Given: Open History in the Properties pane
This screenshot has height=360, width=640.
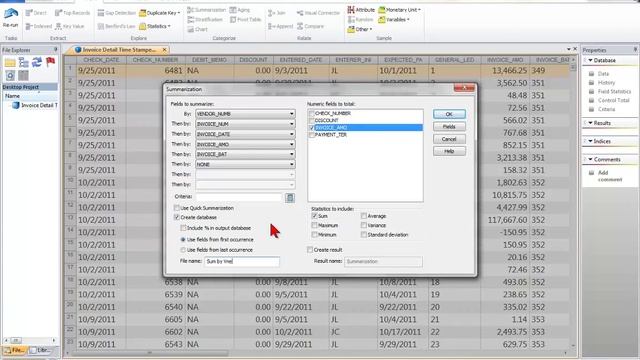Looking at the screenshot, I should [606, 82].
